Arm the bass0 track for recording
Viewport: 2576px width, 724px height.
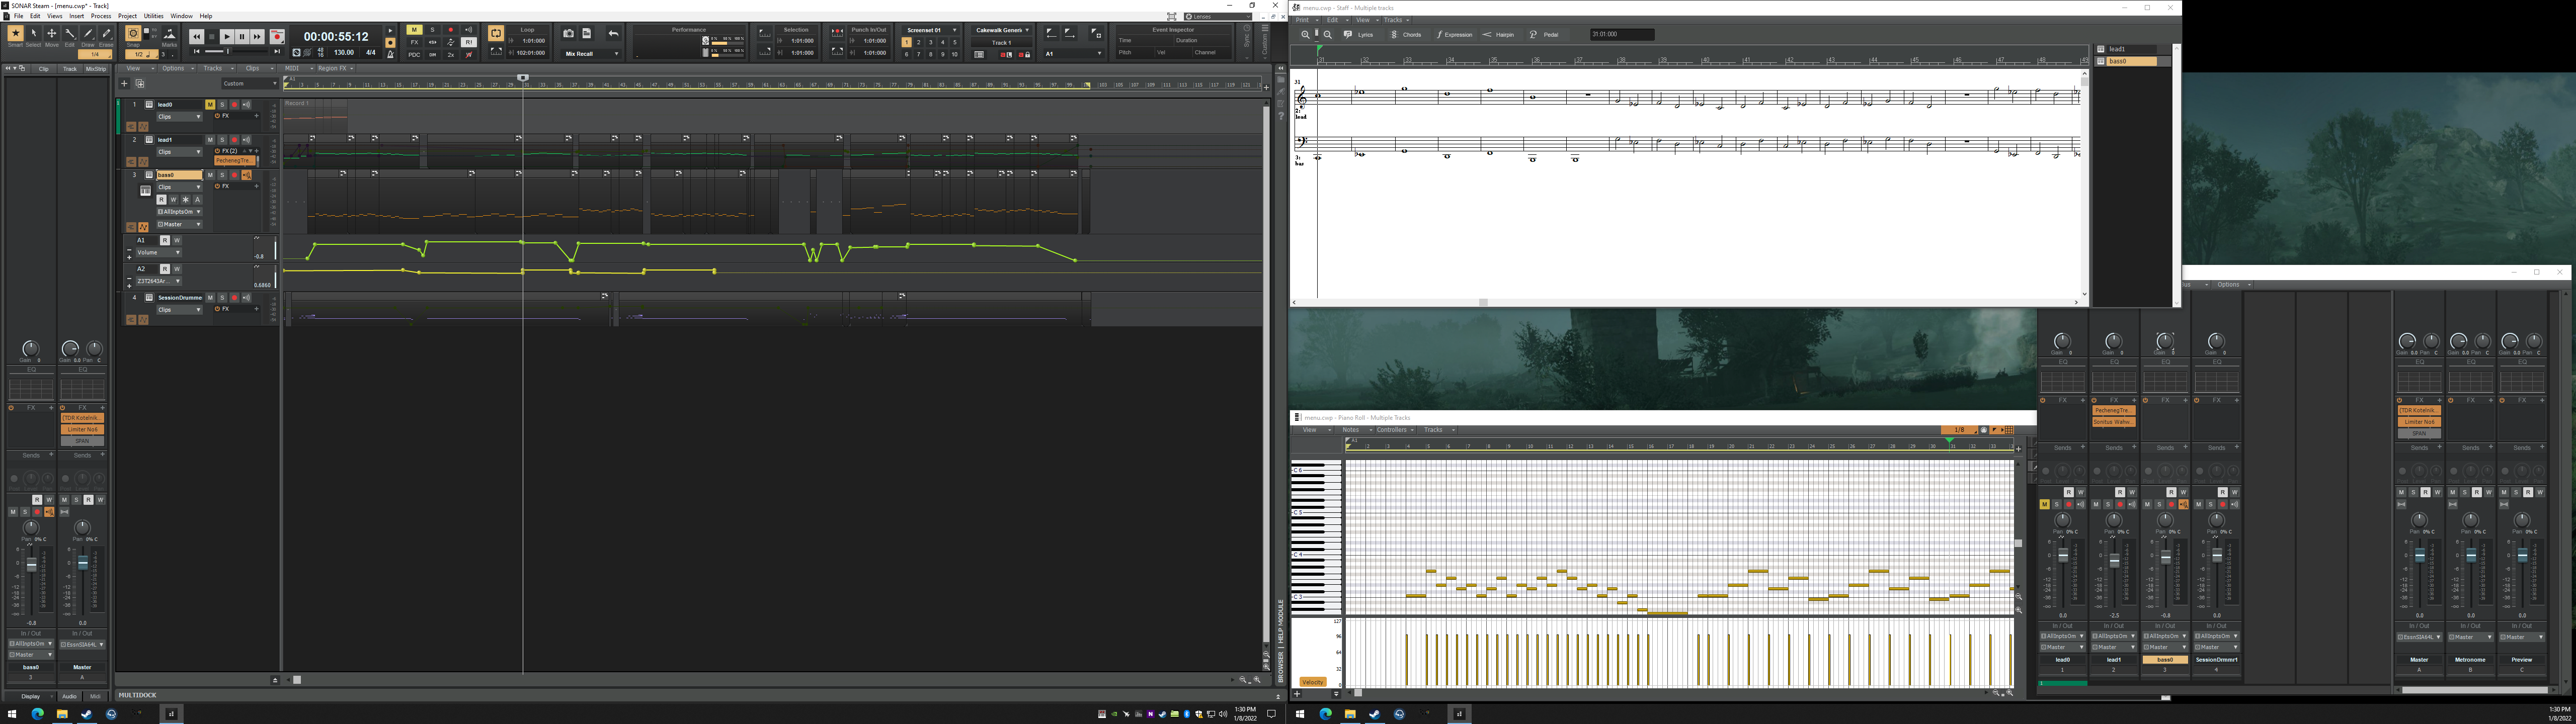click(234, 175)
